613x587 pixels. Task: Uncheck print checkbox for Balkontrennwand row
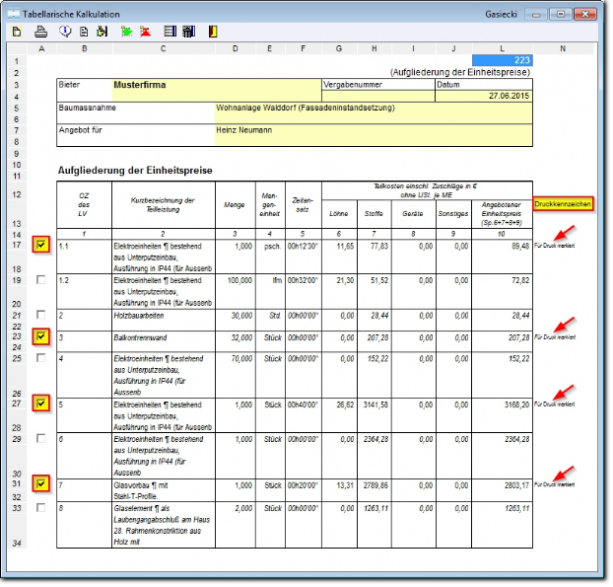(x=41, y=337)
